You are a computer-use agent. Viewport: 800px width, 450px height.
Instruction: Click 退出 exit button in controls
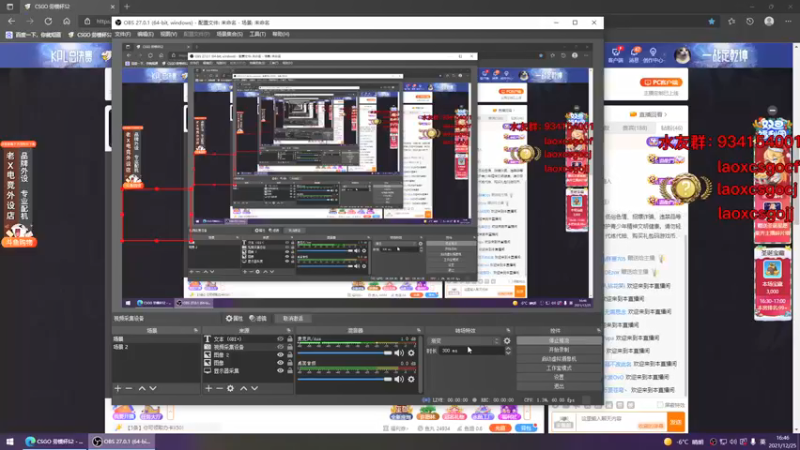tap(559, 386)
